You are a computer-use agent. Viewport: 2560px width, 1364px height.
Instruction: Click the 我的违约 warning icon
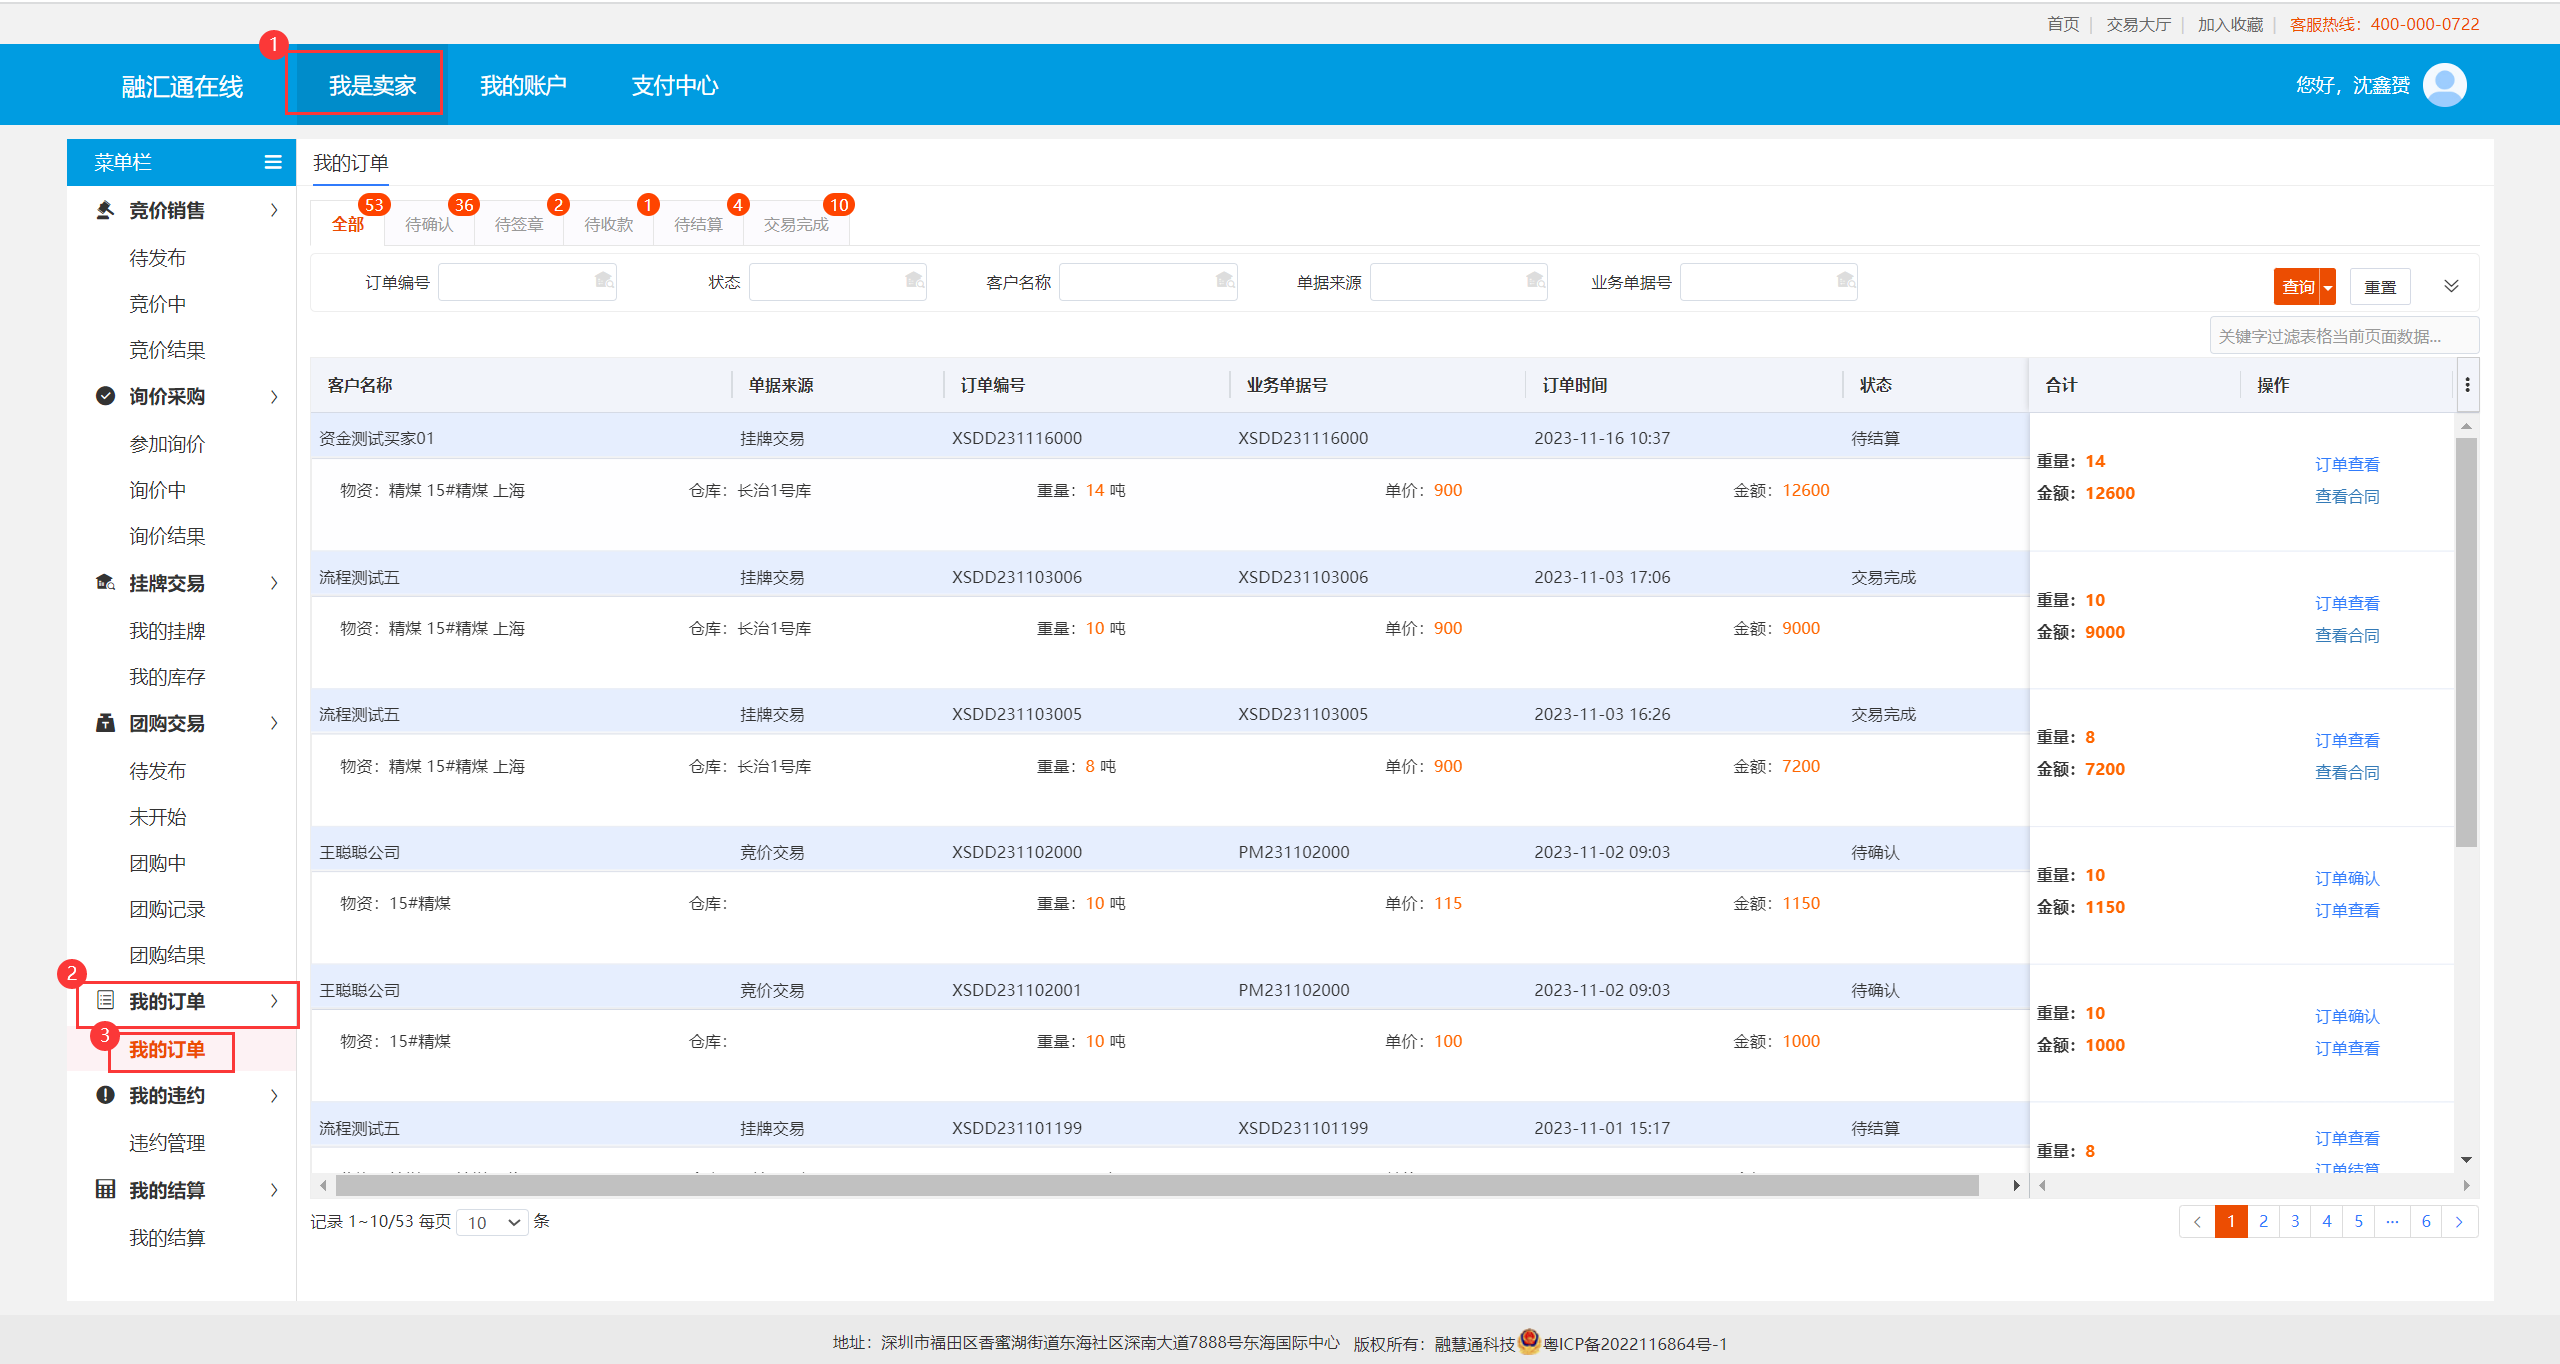point(105,1095)
